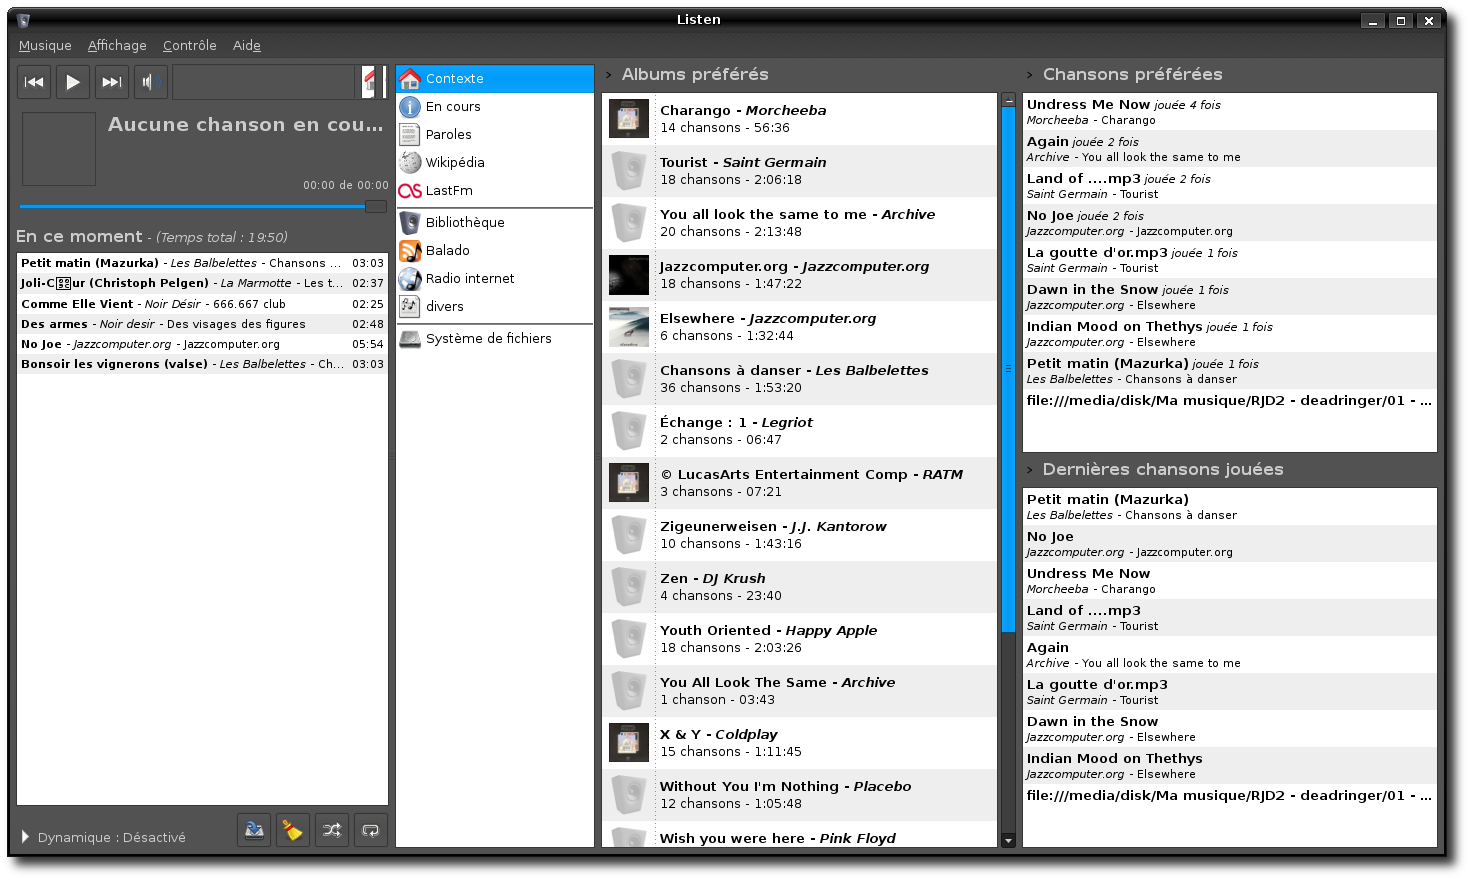
Task: Skip to the next track
Action: [x=112, y=82]
